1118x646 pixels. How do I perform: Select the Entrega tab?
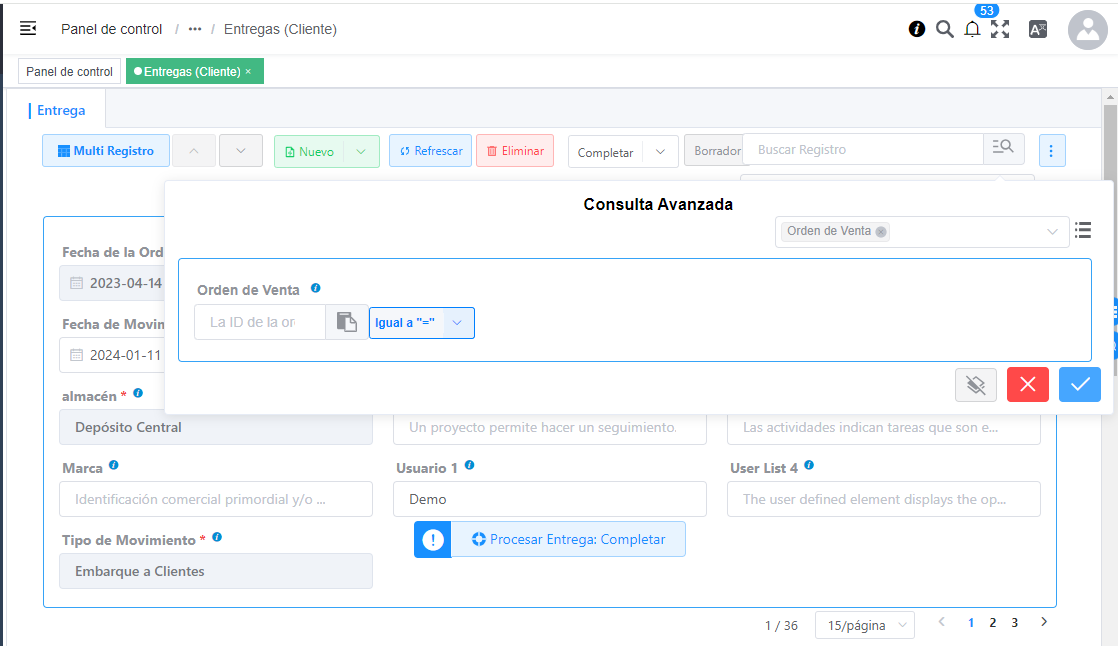point(61,110)
